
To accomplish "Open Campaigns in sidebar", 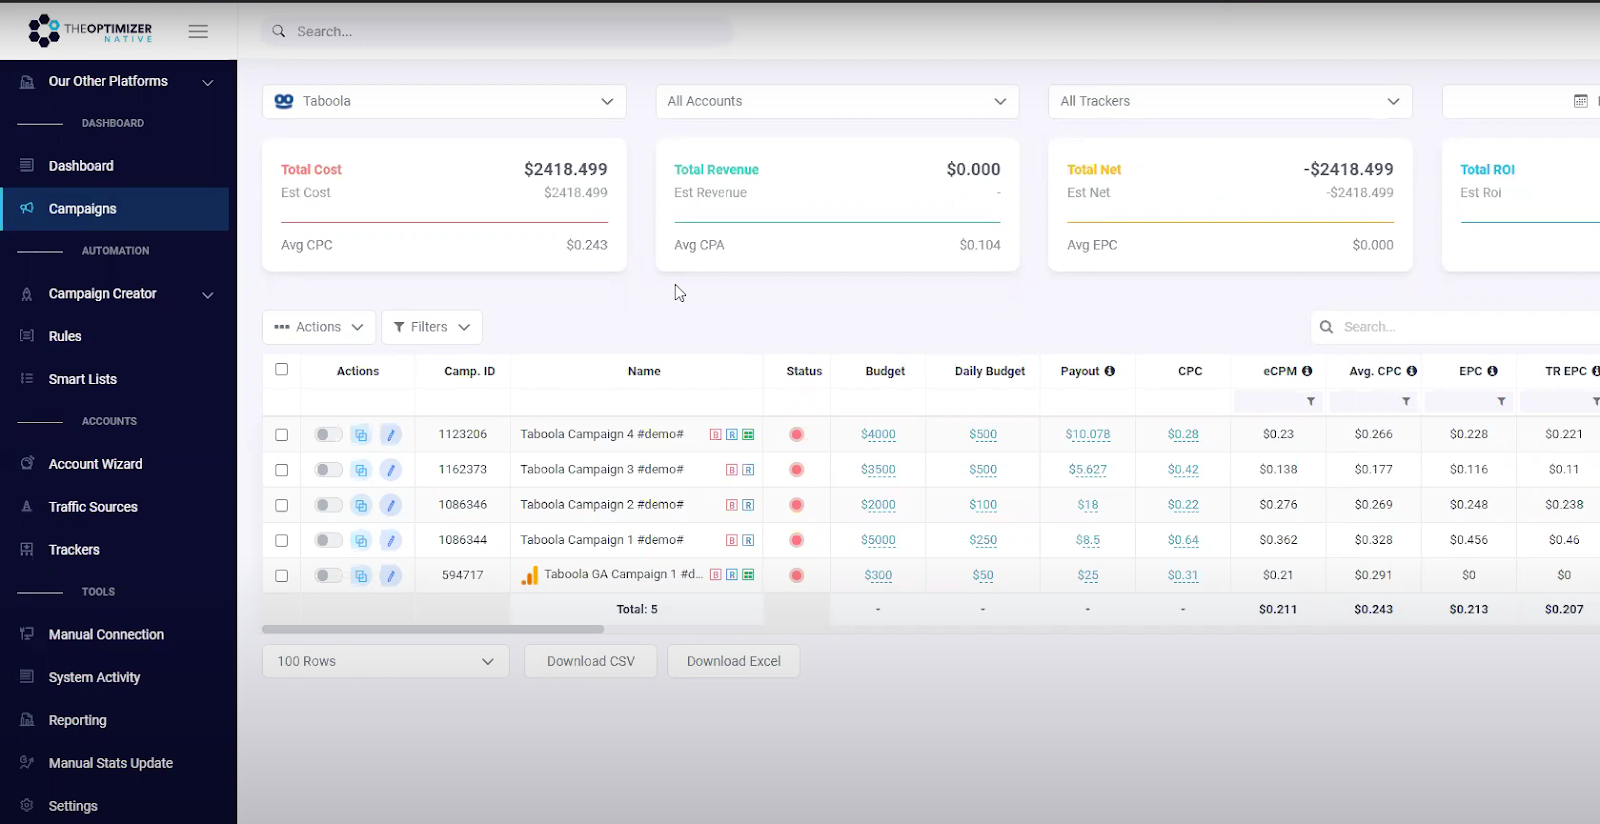I will pos(114,209).
